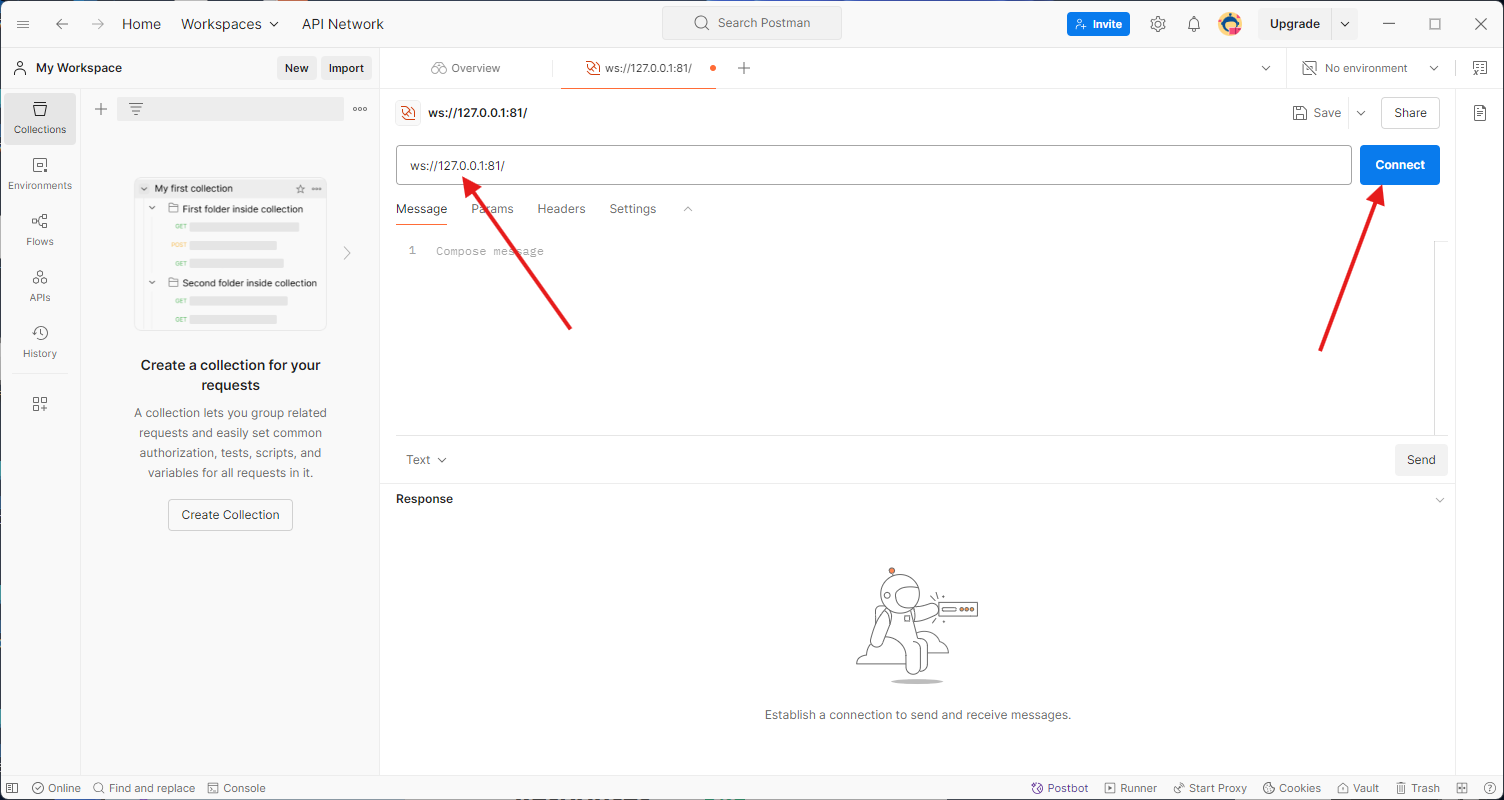The height and width of the screenshot is (800, 1504).
Task: Open Flows from the sidebar
Action: (x=40, y=230)
